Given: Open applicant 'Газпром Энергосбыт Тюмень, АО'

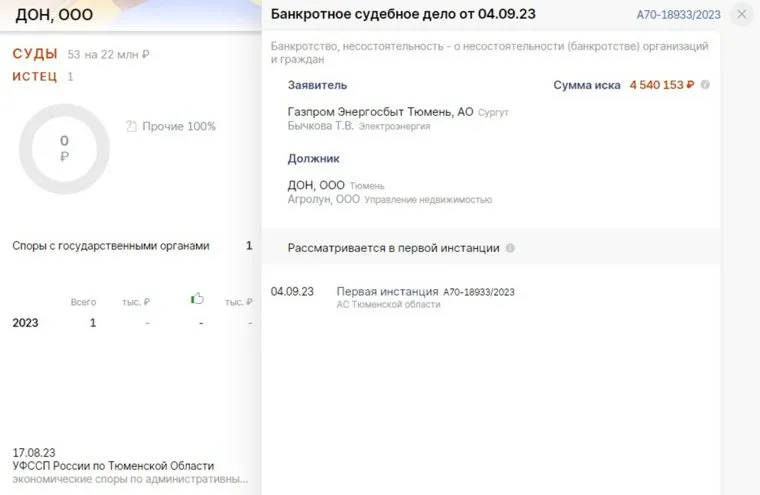Looking at the screenshot, I should (x=380, y=112).
